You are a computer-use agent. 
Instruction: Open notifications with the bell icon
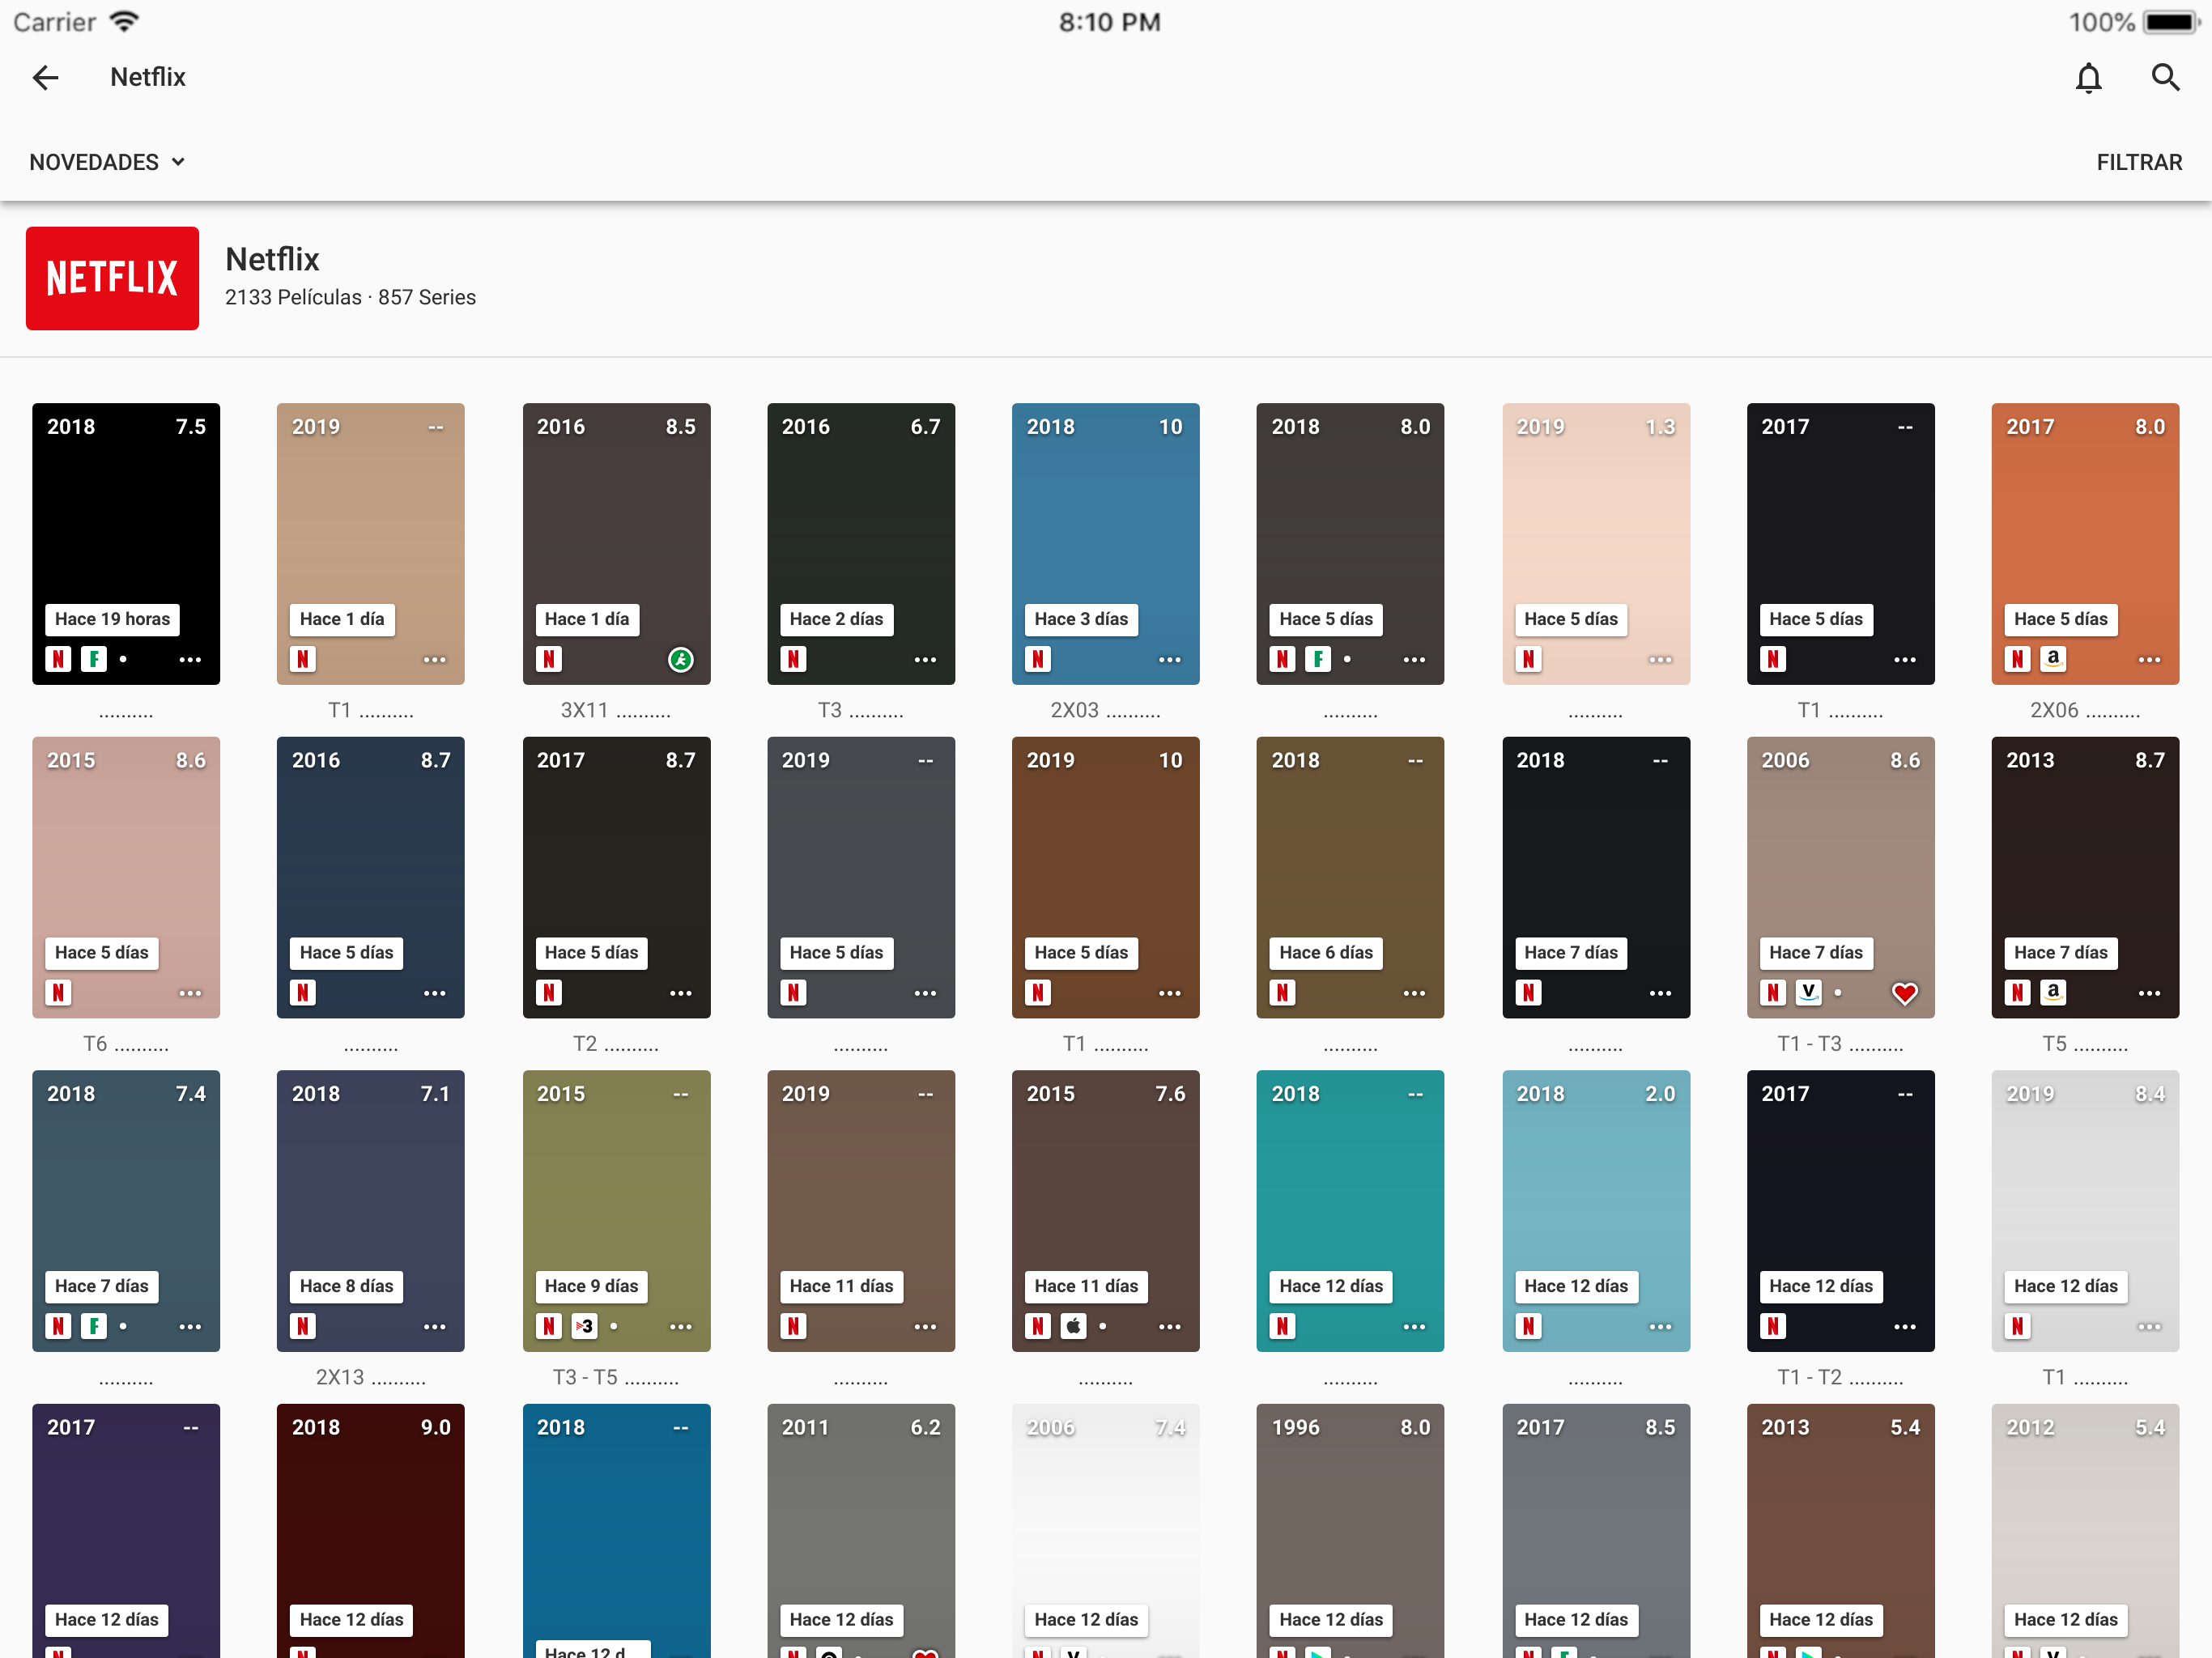point(2088,77)
